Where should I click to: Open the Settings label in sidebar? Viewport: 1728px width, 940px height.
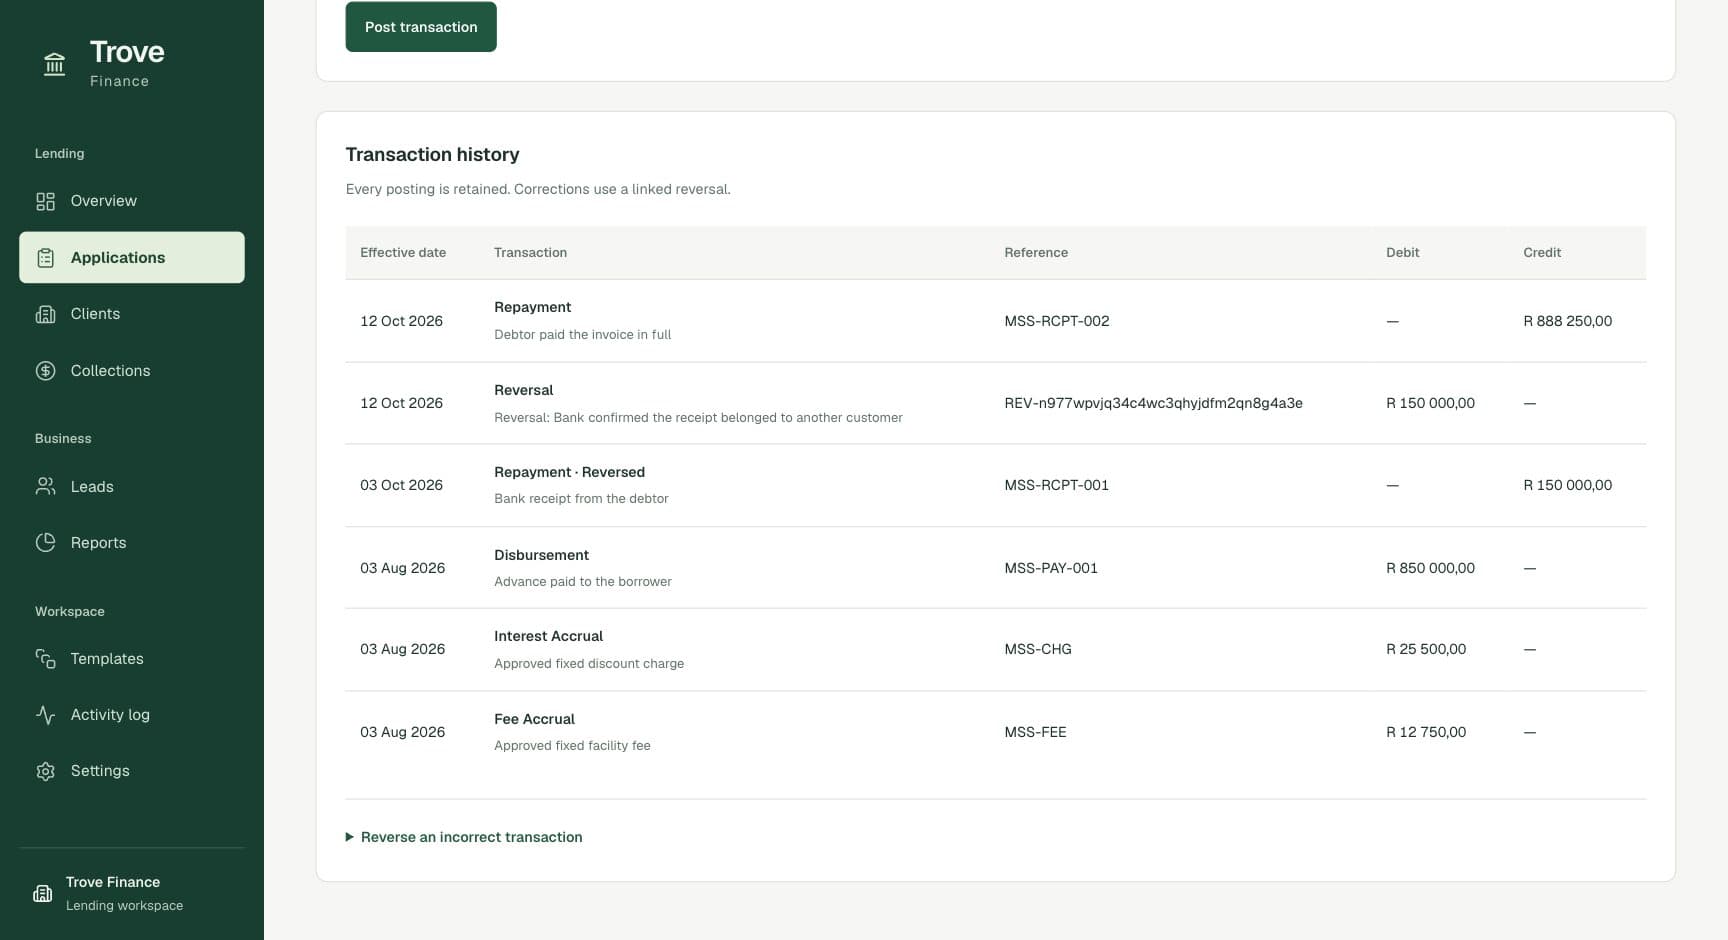click(100, 771)
